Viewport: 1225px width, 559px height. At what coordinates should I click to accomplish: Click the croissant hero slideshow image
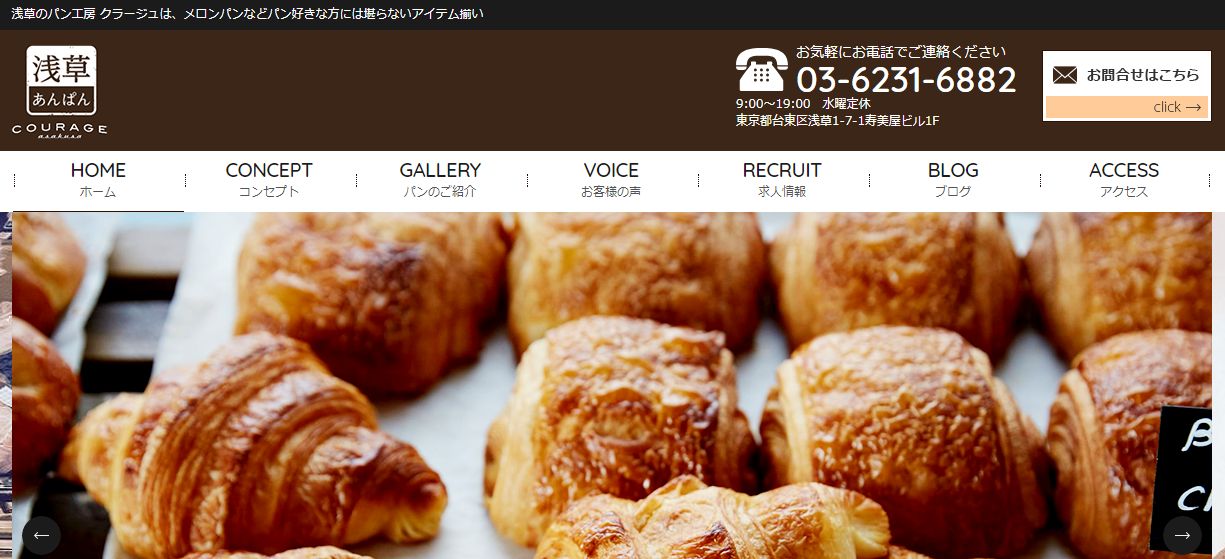(x=612, y=385)
